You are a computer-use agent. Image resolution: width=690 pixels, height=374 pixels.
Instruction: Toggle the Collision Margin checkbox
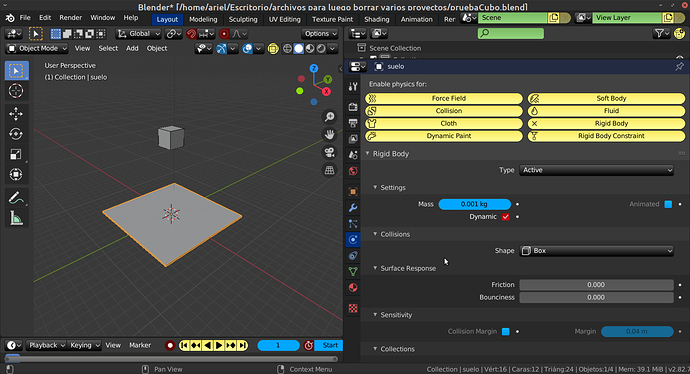pyautogui.click(x=506, y=331)
